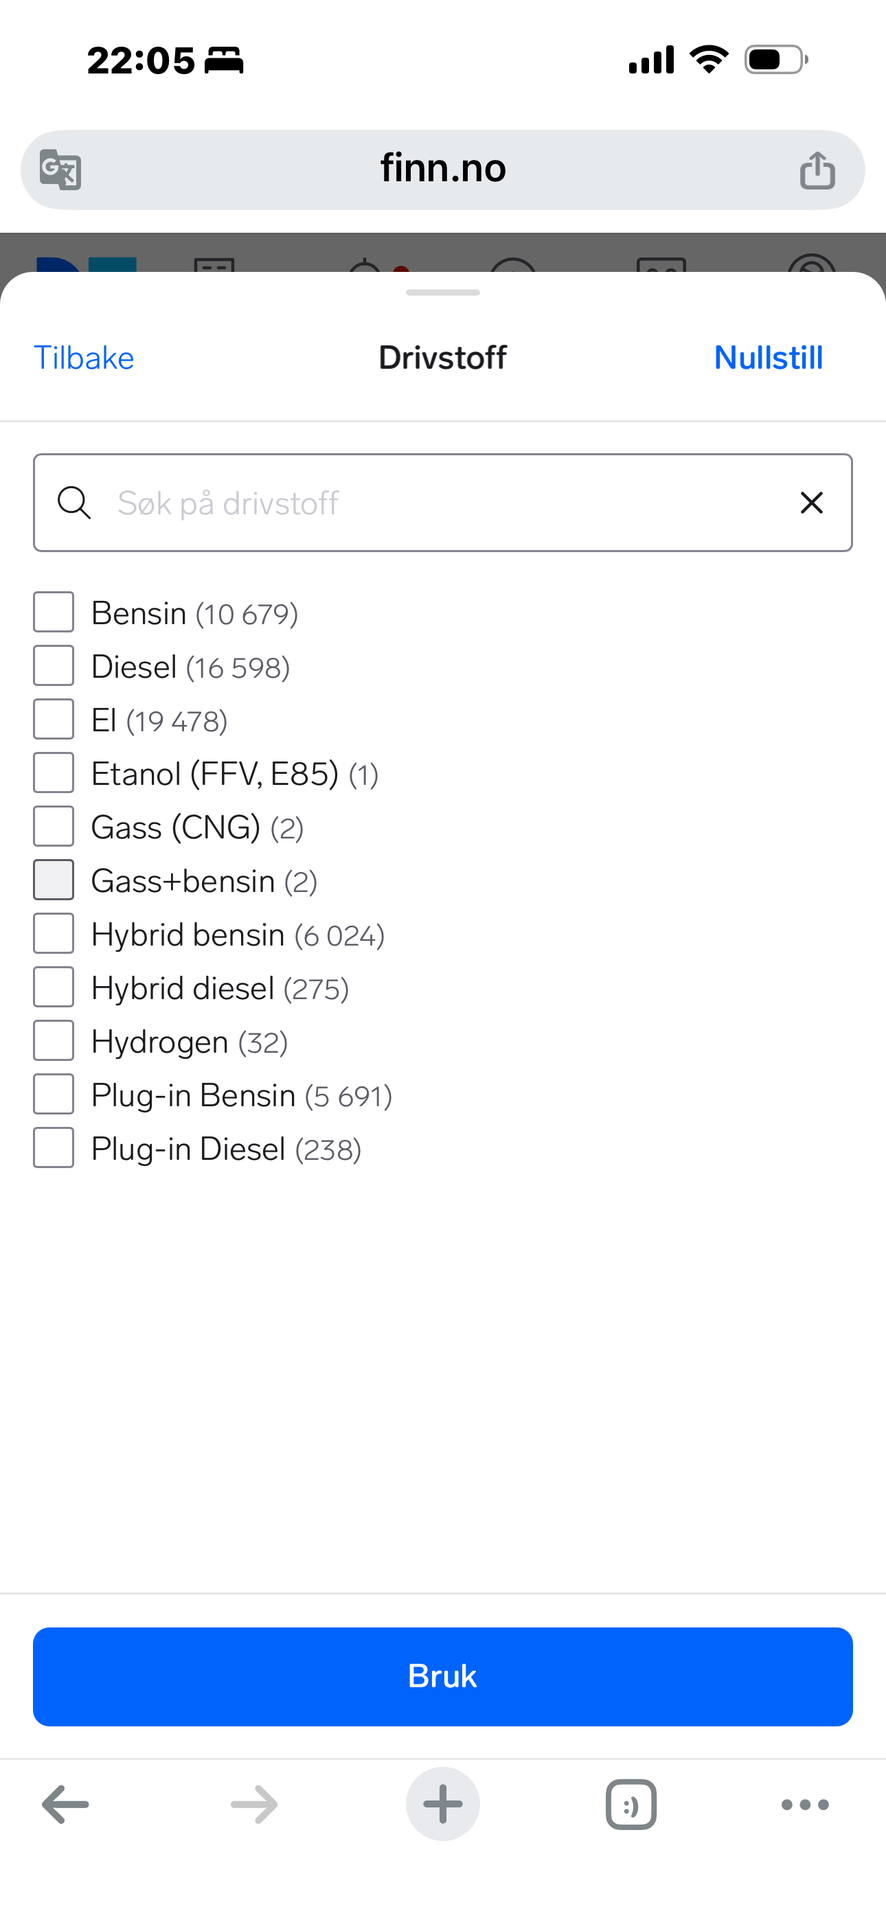Tap the translate page icon
Image resolution: width=886 pixels, height=1920 pixels.
60,169
